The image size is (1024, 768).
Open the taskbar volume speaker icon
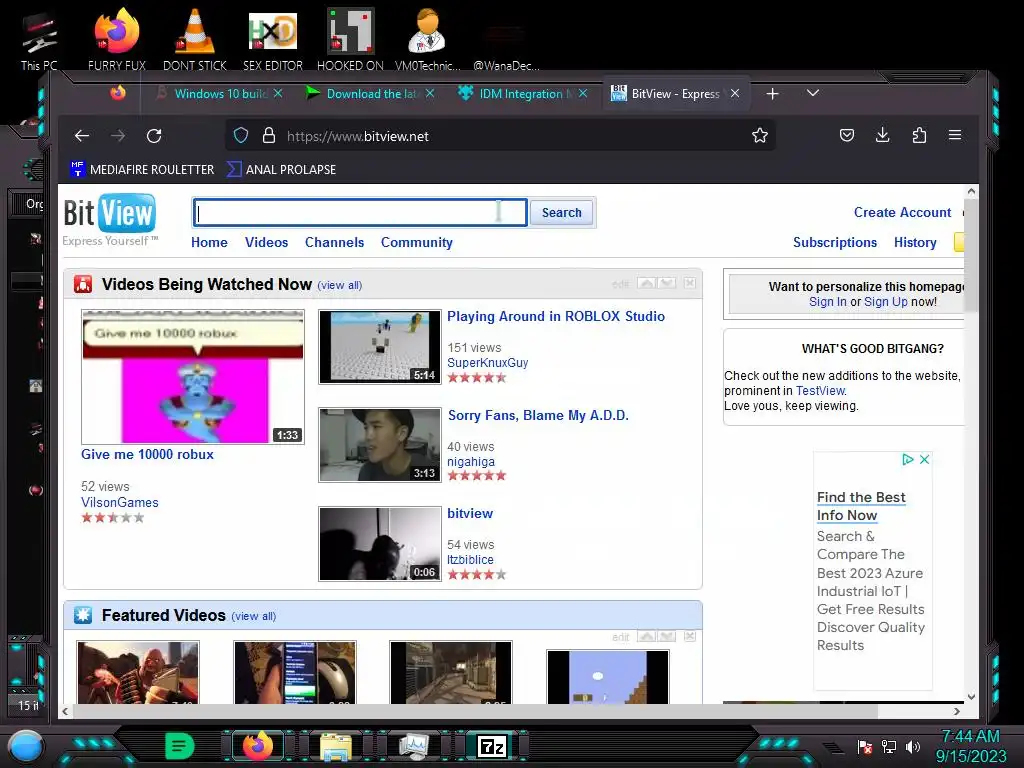coord(913,746)
